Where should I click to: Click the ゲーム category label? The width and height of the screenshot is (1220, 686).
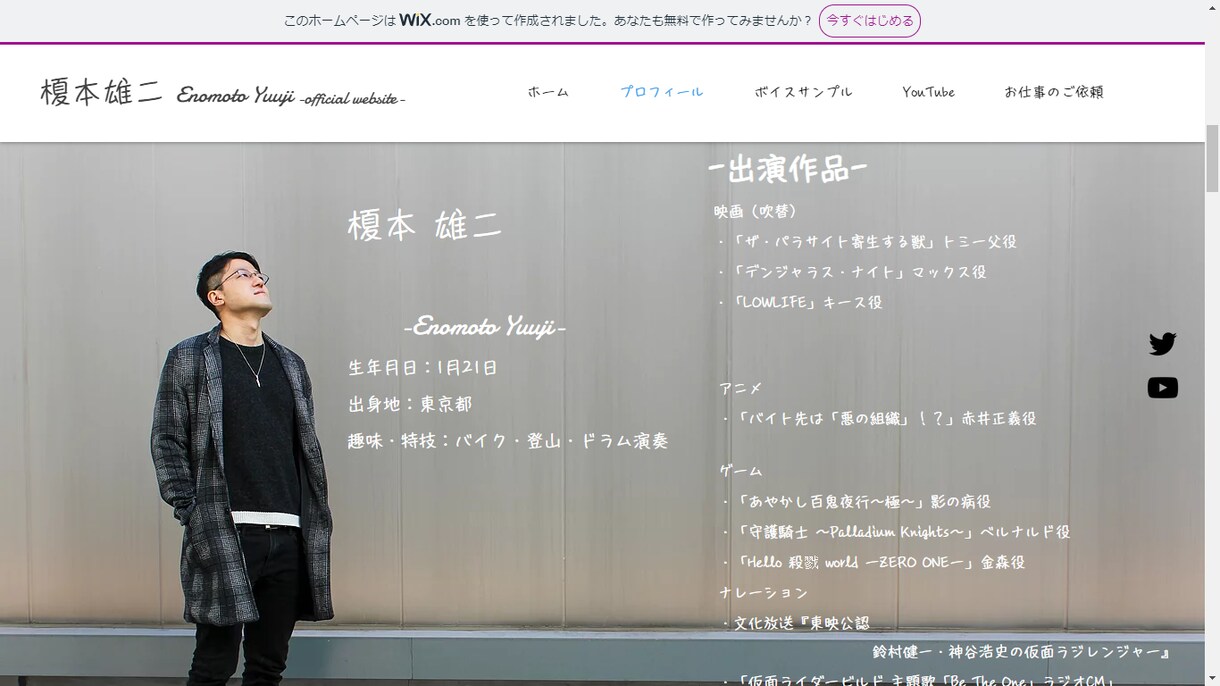741,470
